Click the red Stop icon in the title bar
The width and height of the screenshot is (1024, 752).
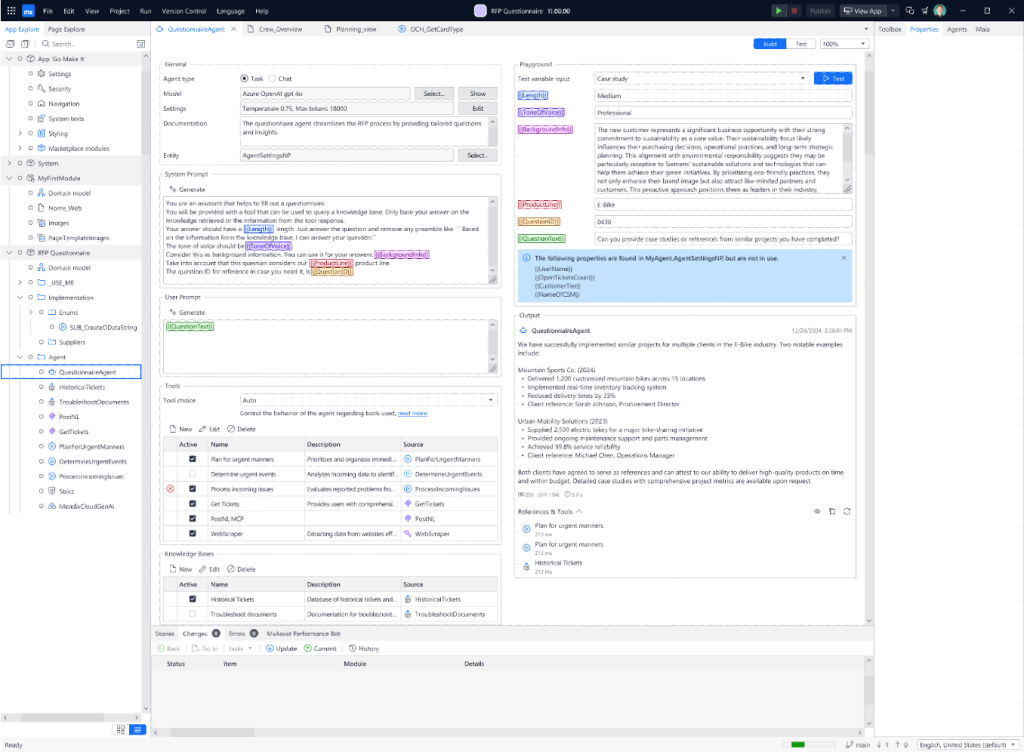pyautogui.click(x=795, y=10)
